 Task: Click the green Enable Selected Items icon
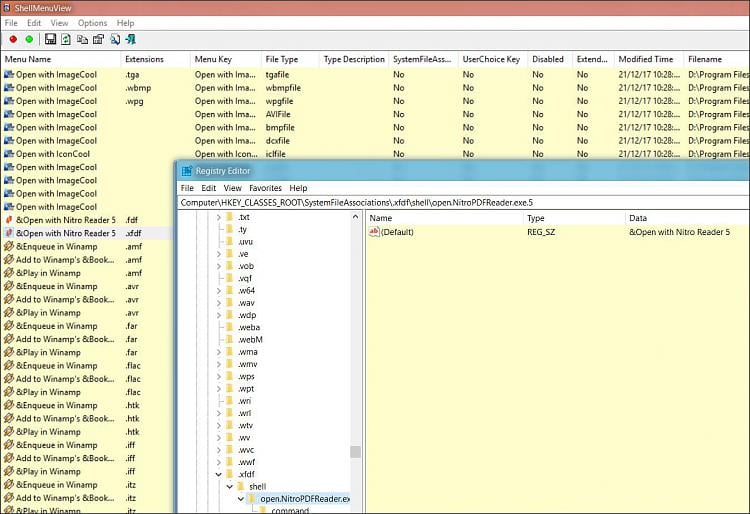click(x=29, y=40)
